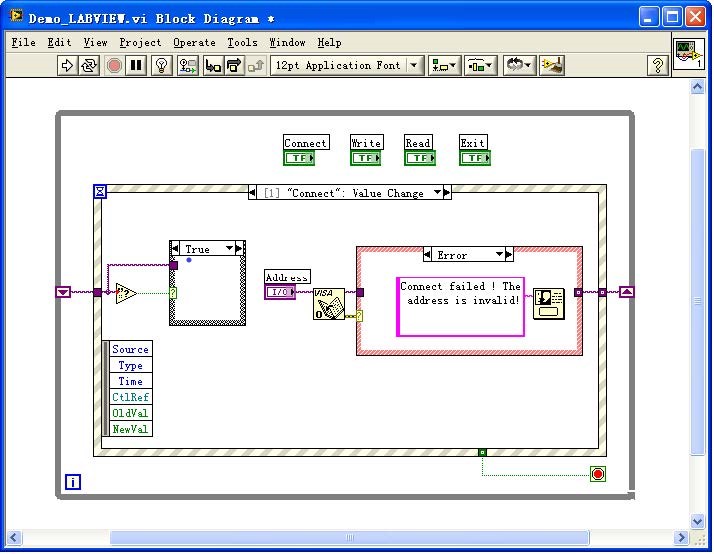Go to next event case arrow
714x554 pixels.
(447, 193)
